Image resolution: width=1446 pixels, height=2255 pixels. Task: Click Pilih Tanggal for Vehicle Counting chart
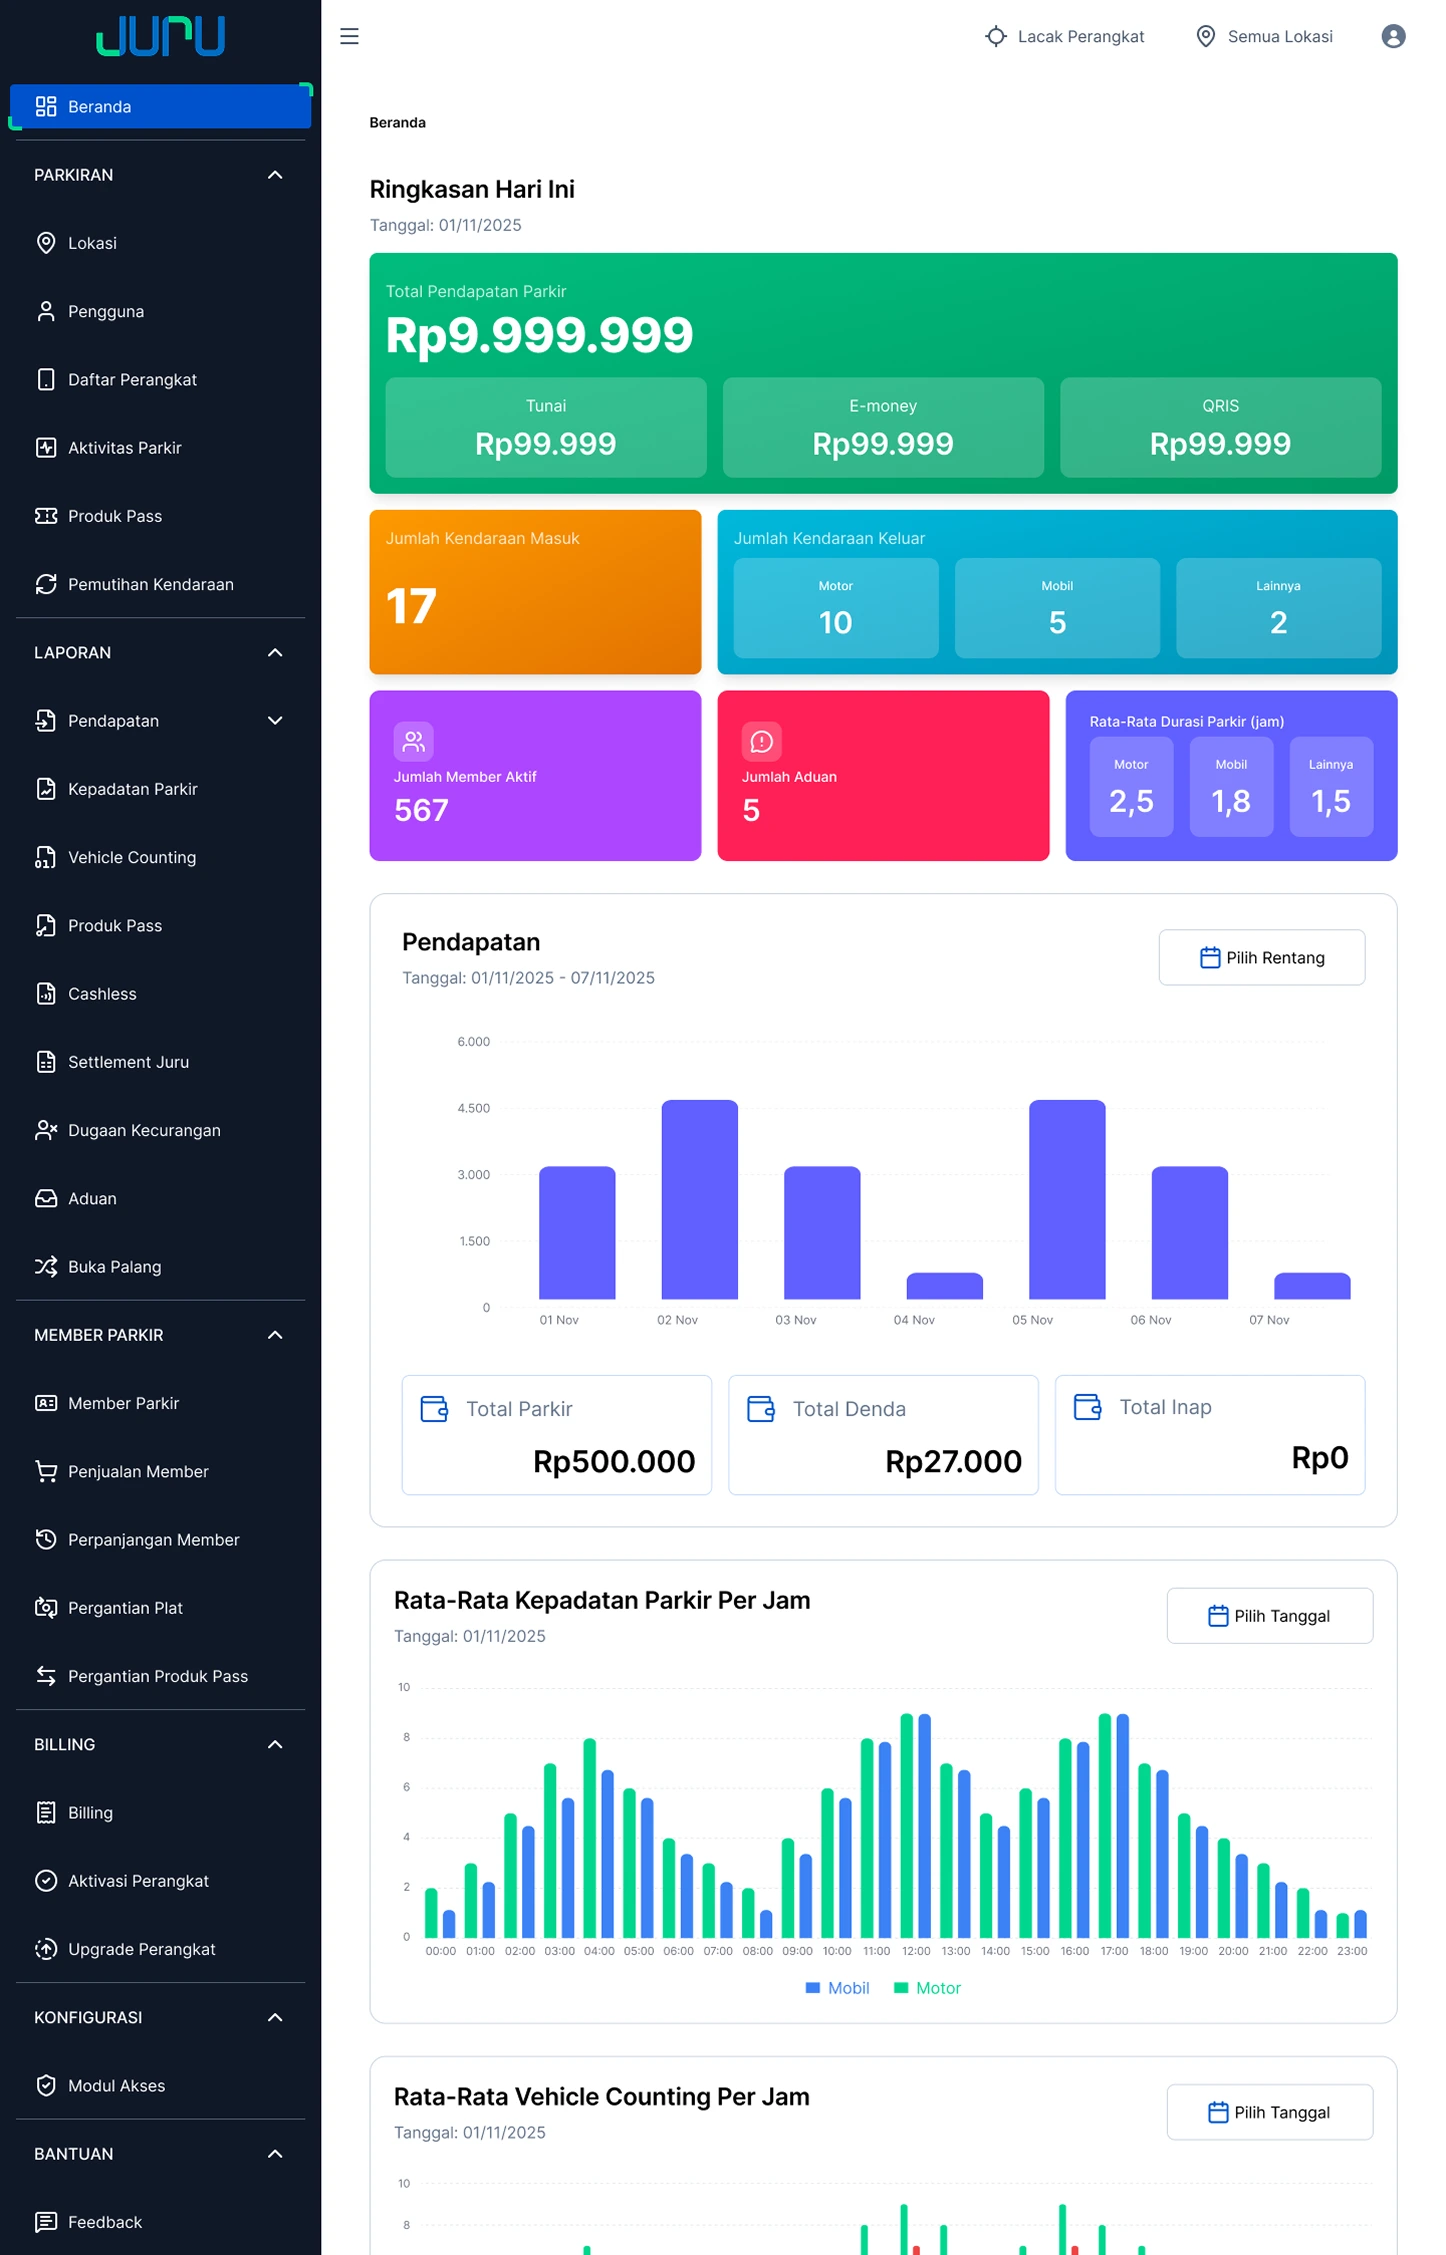pyautogui.click(x=1270, y=2112)
